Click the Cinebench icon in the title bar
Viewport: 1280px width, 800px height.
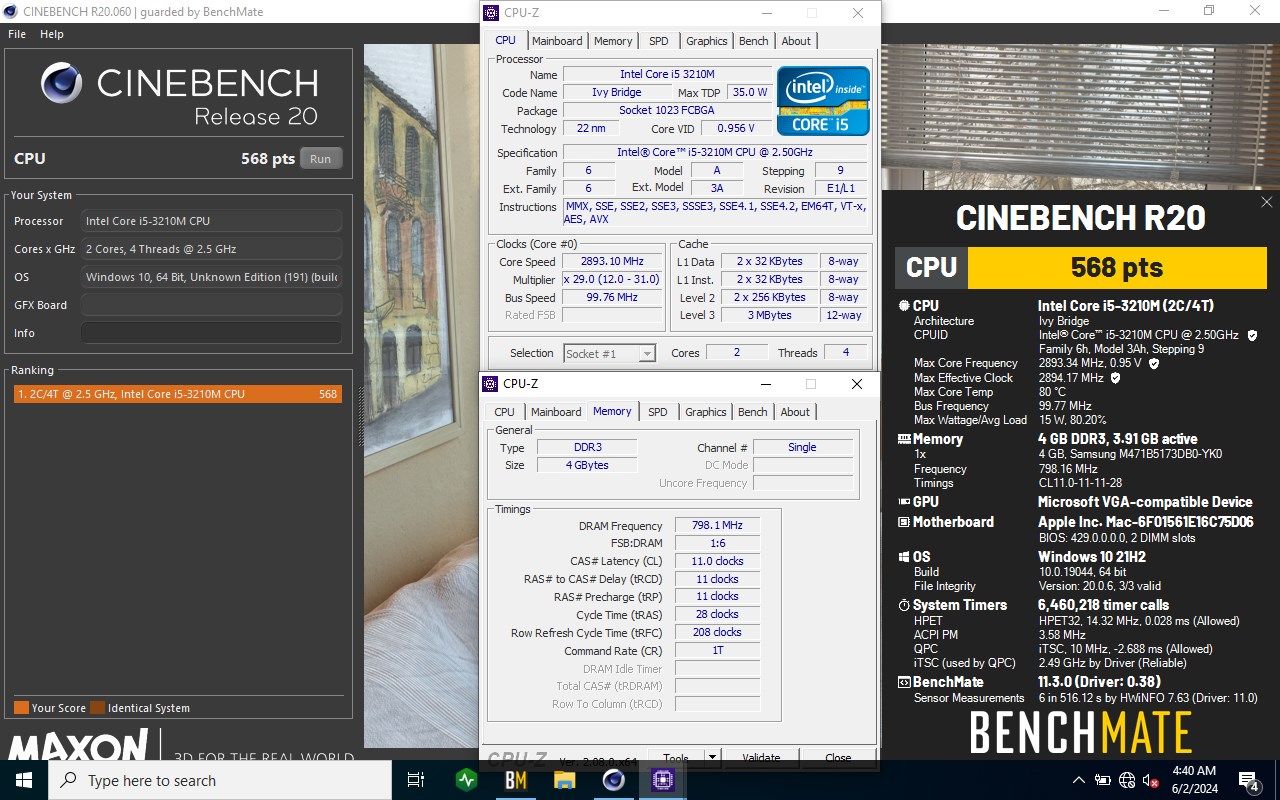coord(10,11)
